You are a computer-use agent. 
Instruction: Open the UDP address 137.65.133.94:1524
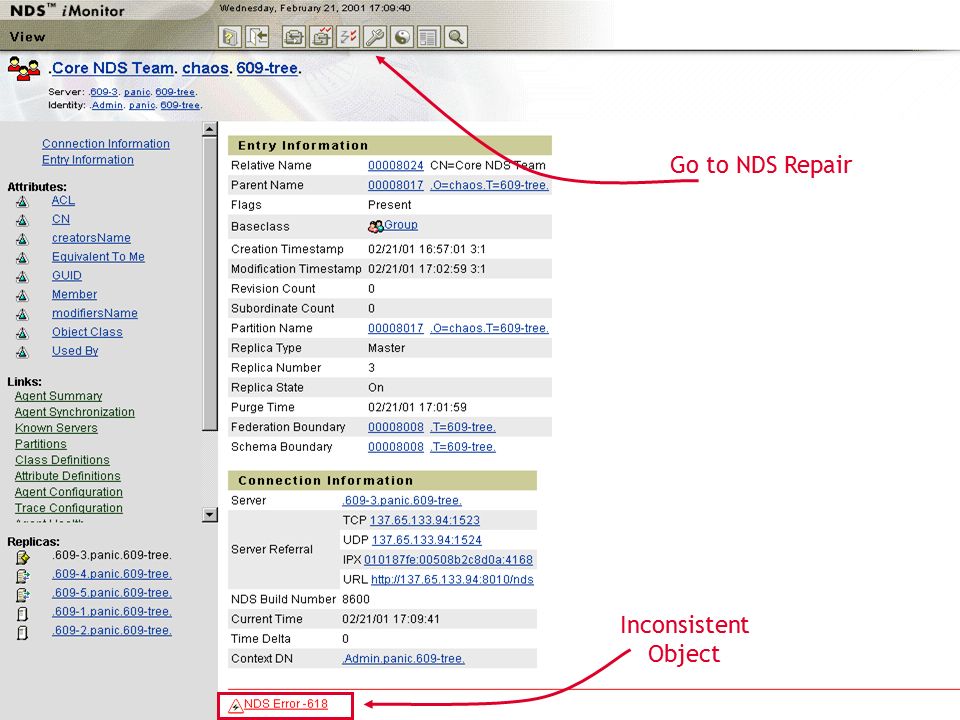427,540
